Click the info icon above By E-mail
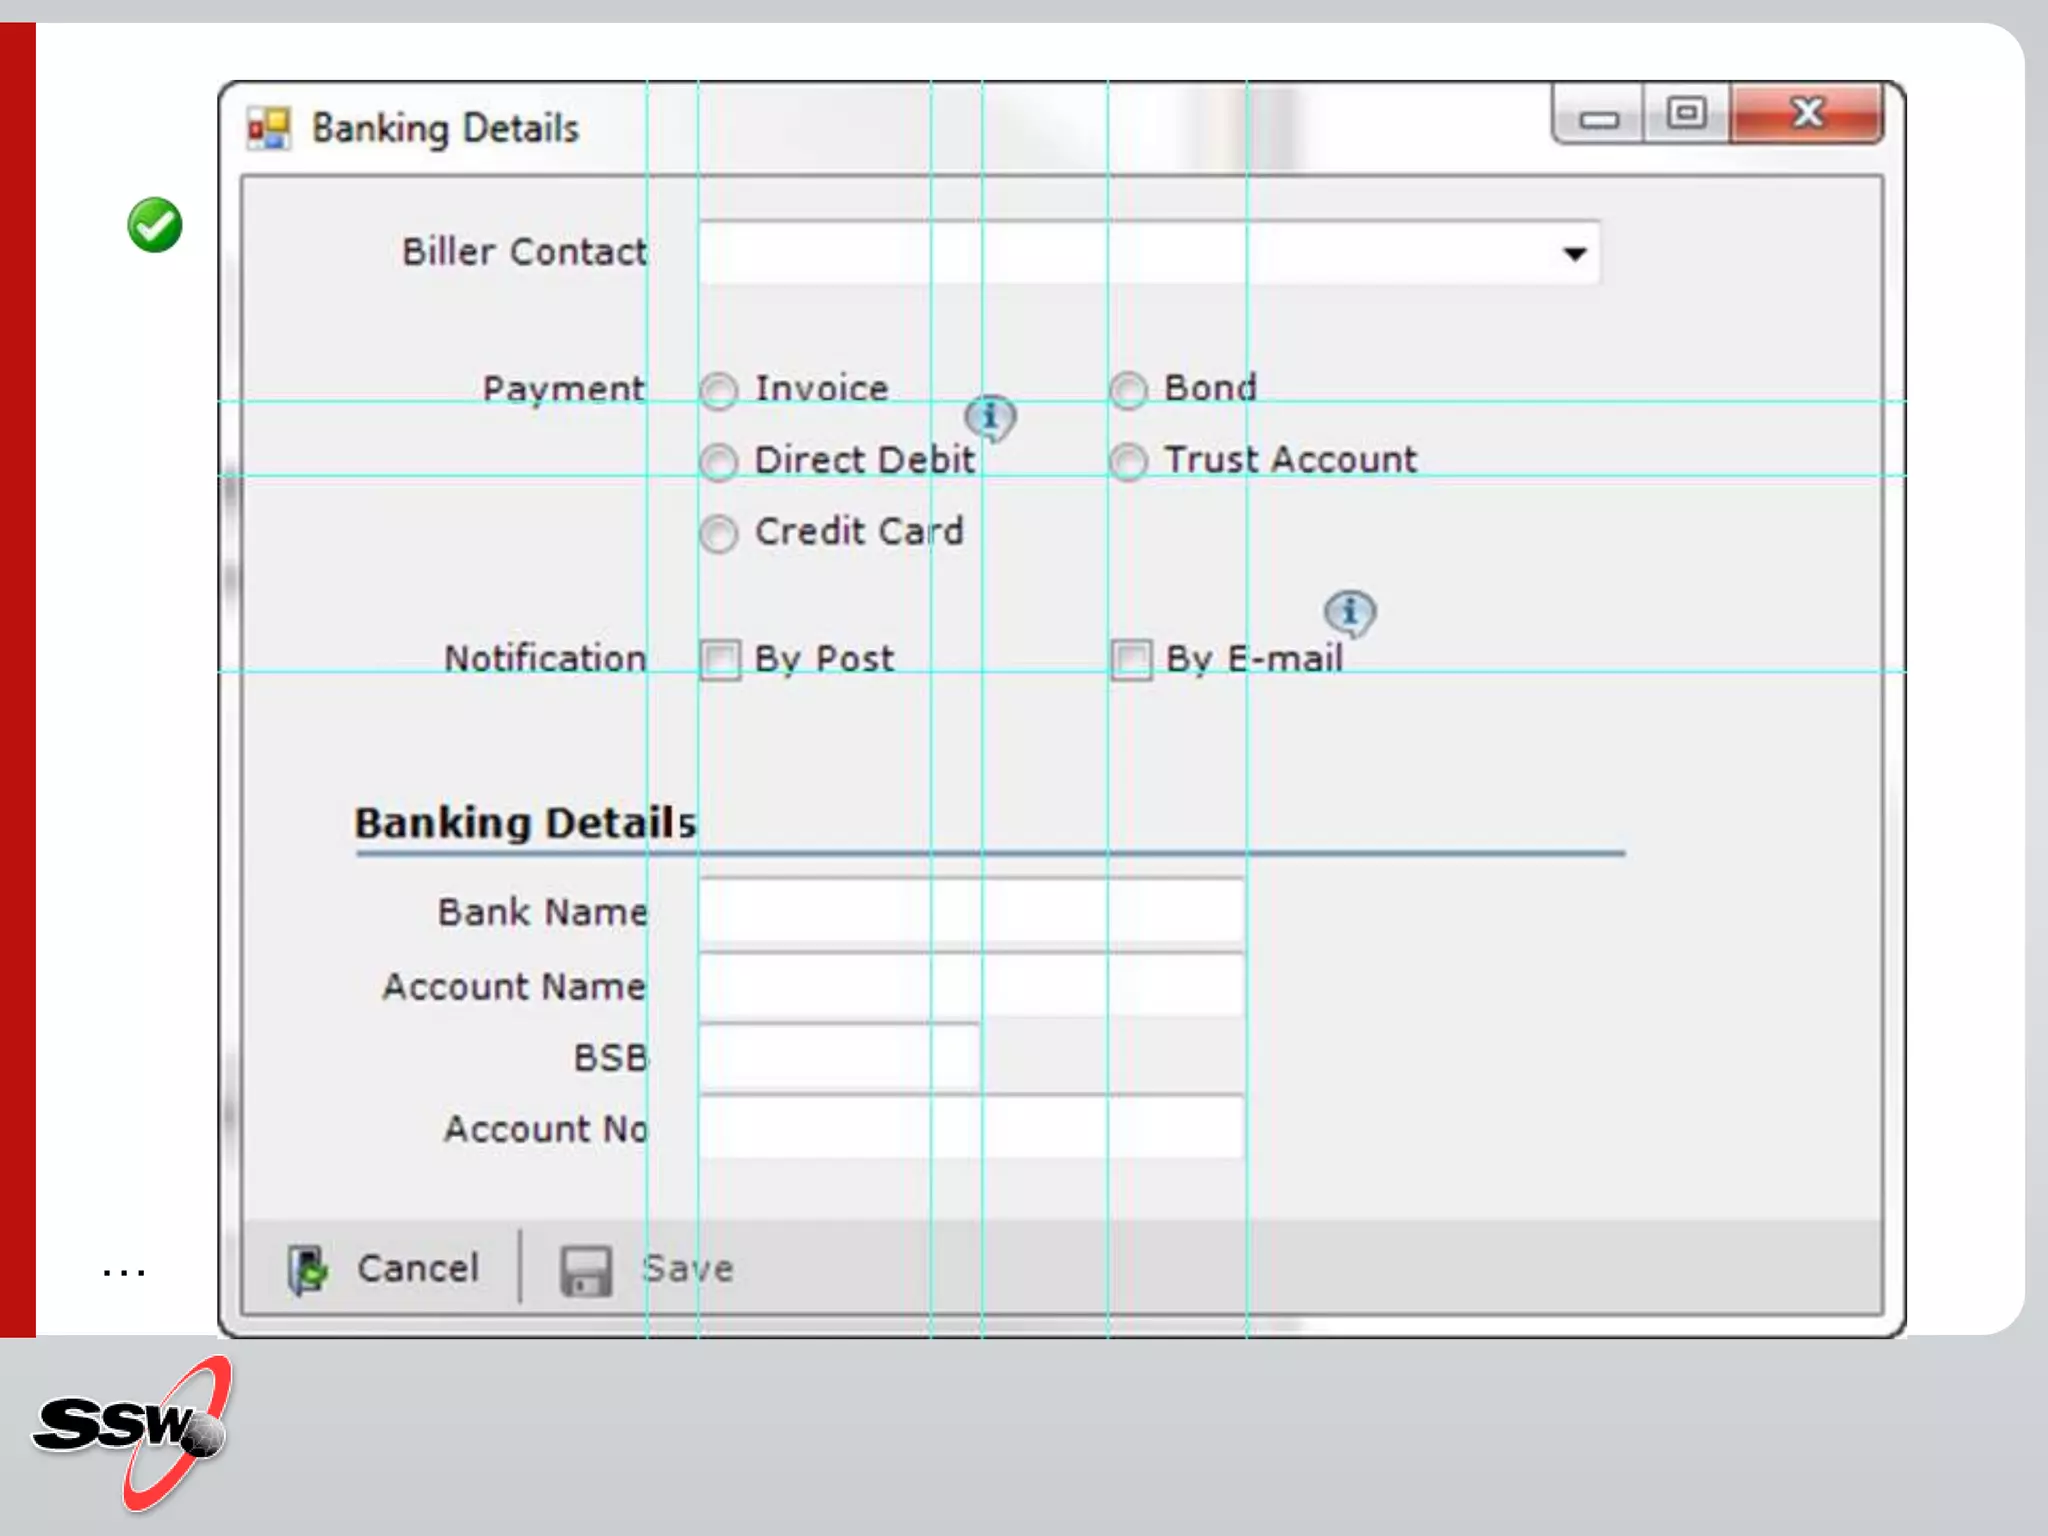 coord(1349,612)
